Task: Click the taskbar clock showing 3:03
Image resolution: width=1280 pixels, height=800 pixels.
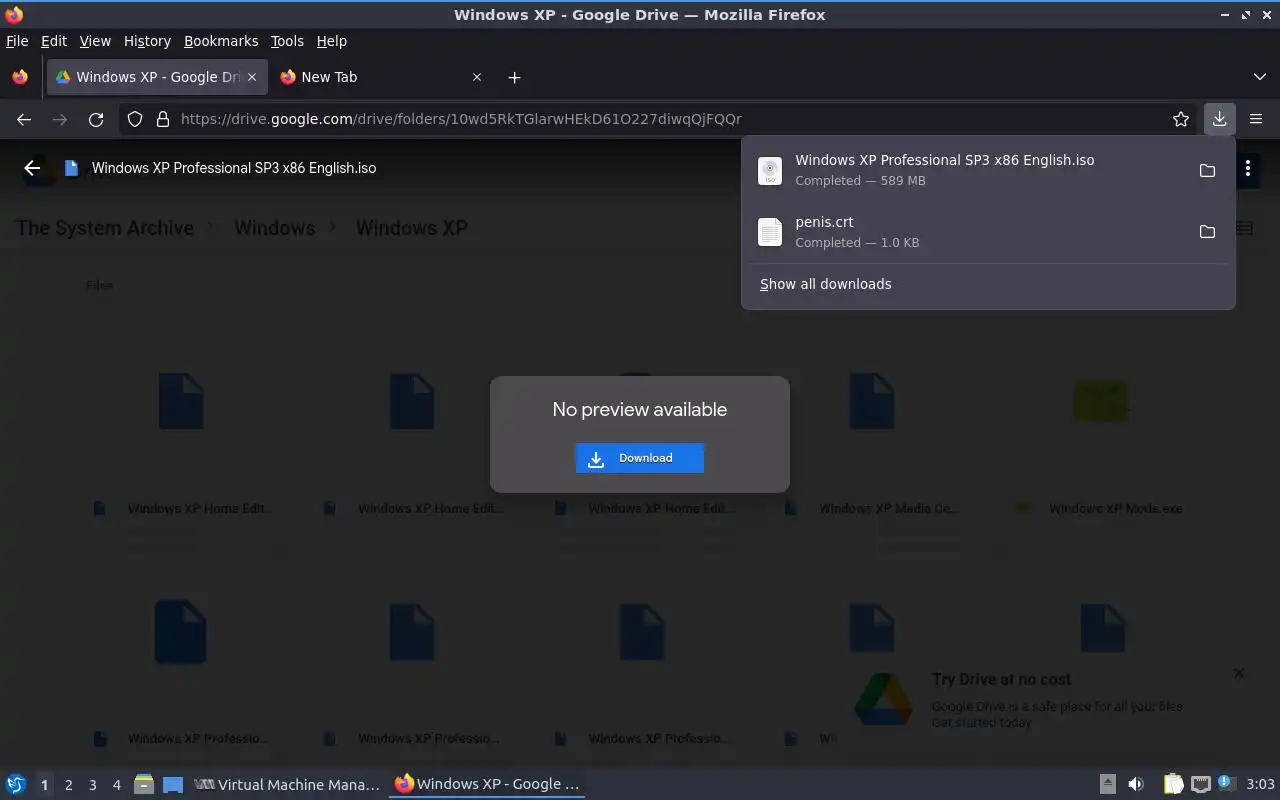Action: (x=1260, y=784)
